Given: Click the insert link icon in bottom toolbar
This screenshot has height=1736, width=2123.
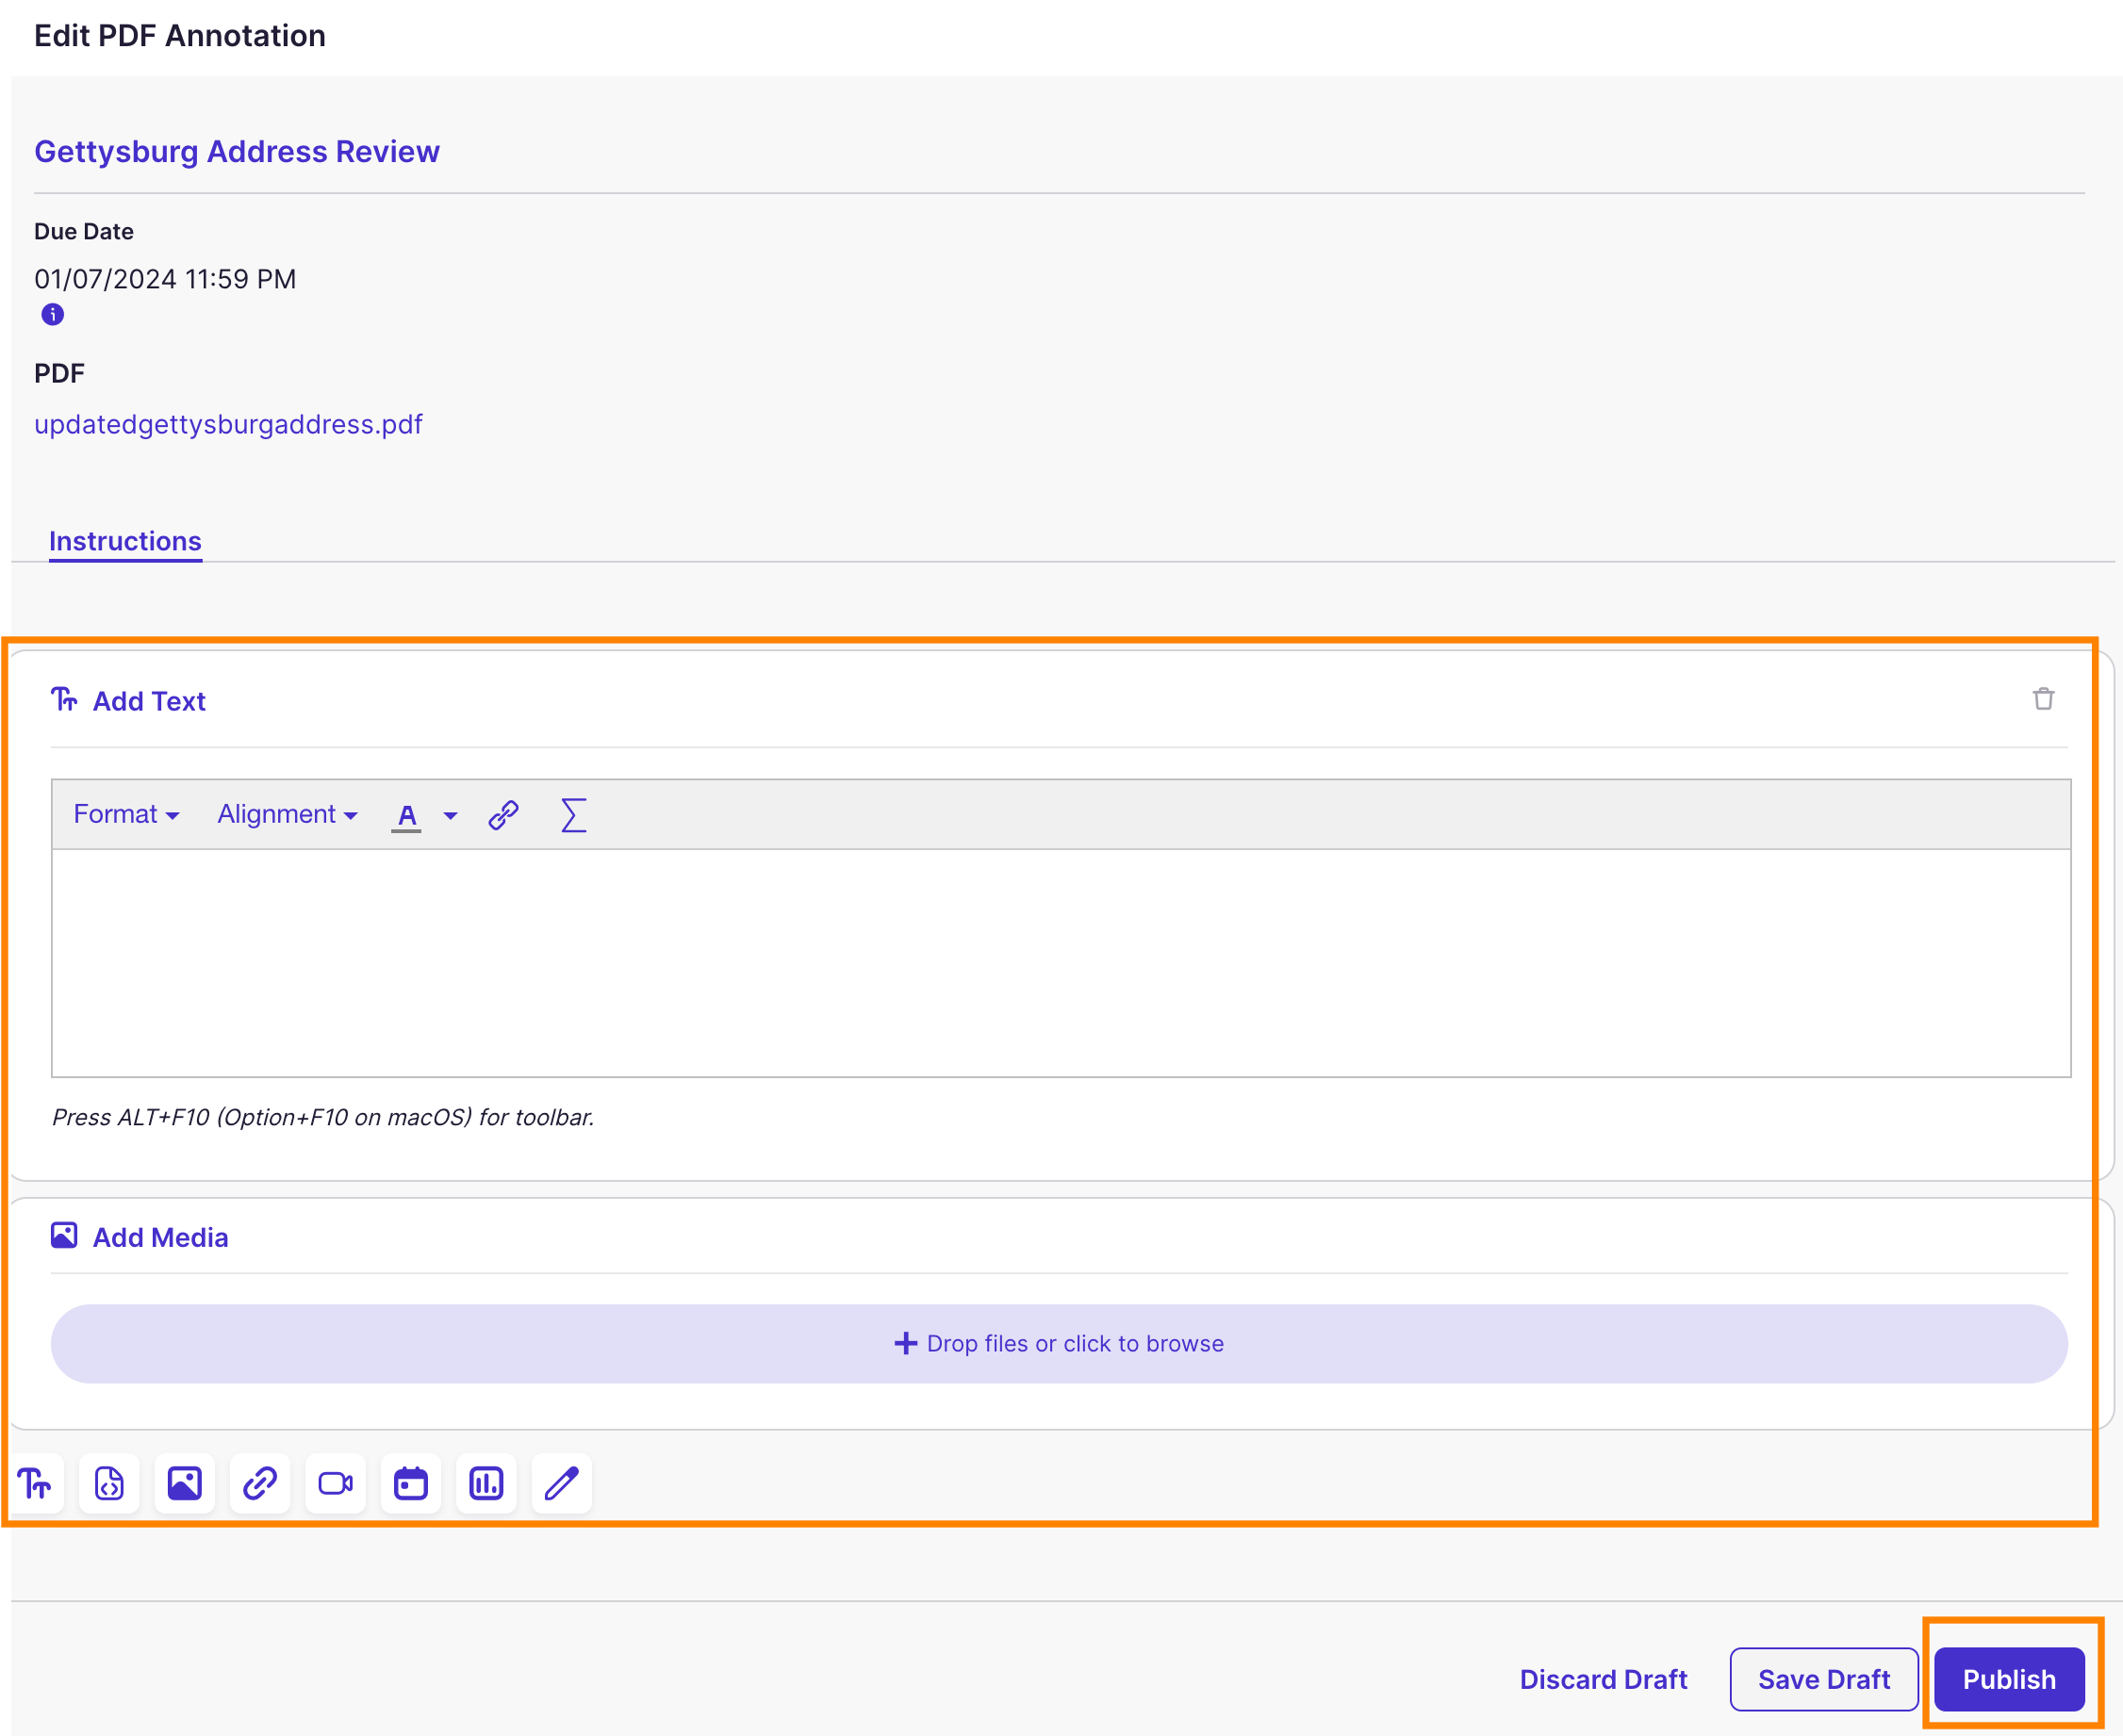Looking at the screenshot, I should [x=260, y=1483].
